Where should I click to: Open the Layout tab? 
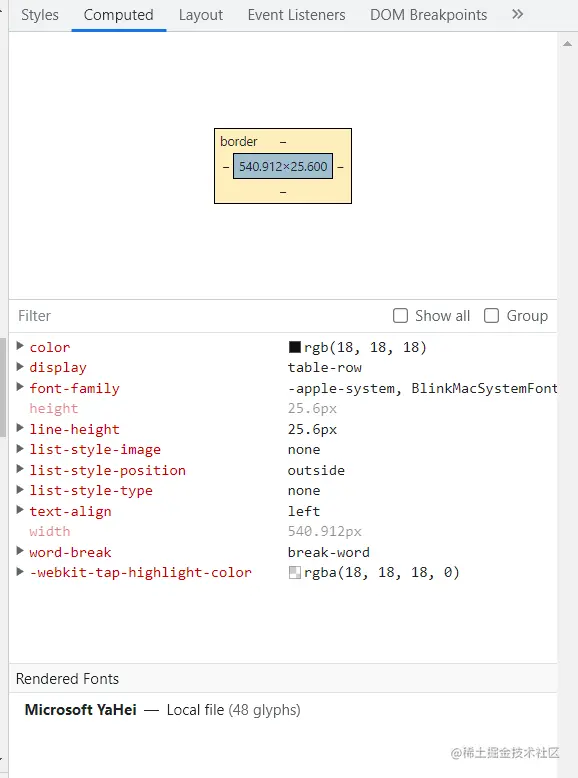click(x=201, y=15)
